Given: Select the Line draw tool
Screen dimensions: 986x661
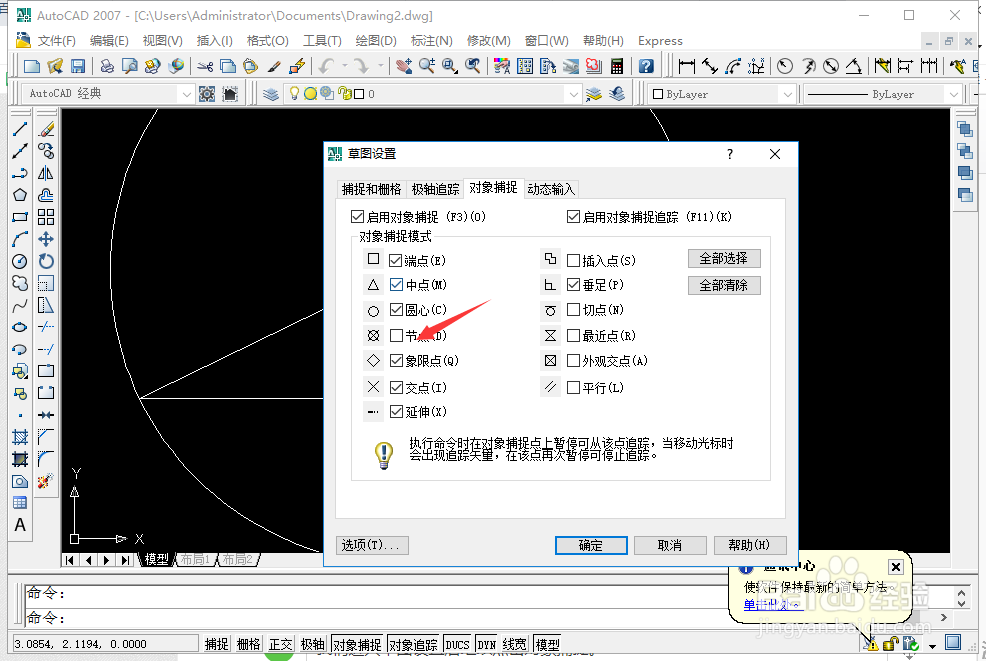Looking at the screenshot, I should pos(20,129).
